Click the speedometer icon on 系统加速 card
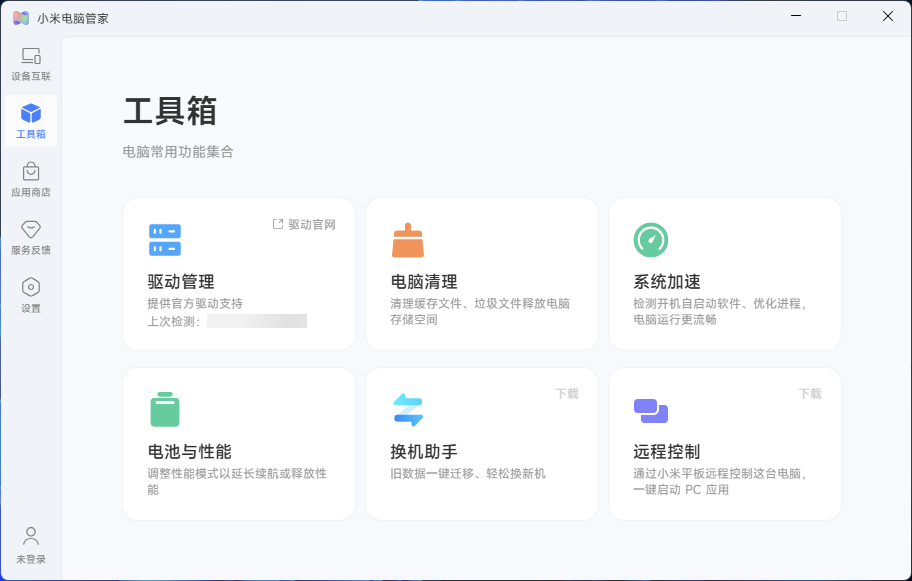Screen dimensions: 912x581 tap(650, 240)
